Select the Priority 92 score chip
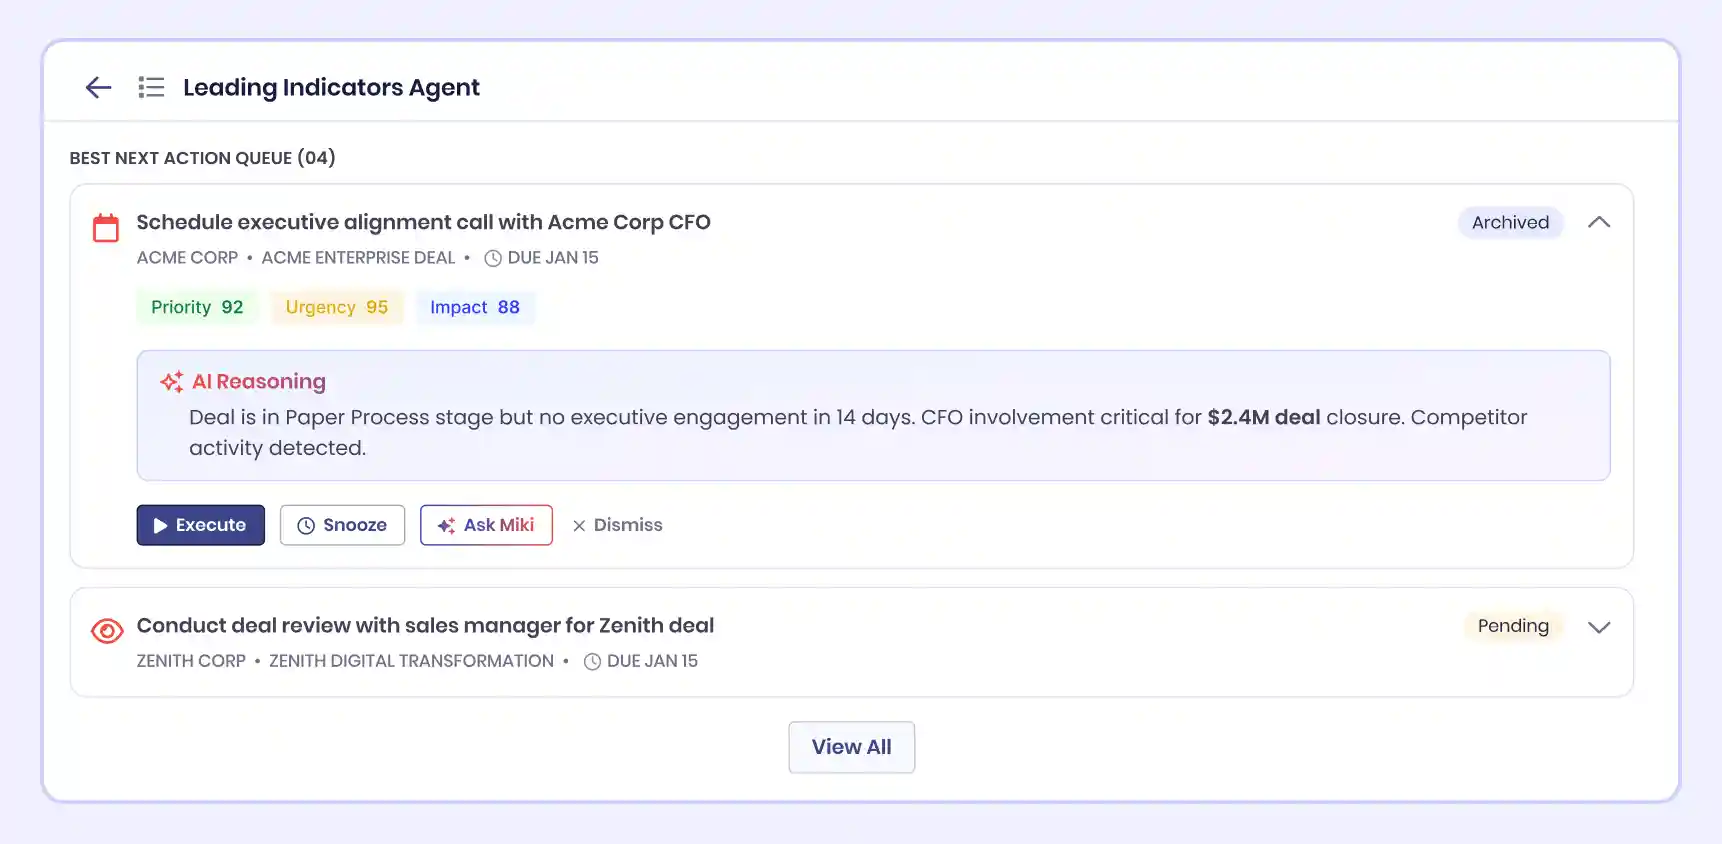This screenshot has height=844, width=1722. [x=197, y=307]
